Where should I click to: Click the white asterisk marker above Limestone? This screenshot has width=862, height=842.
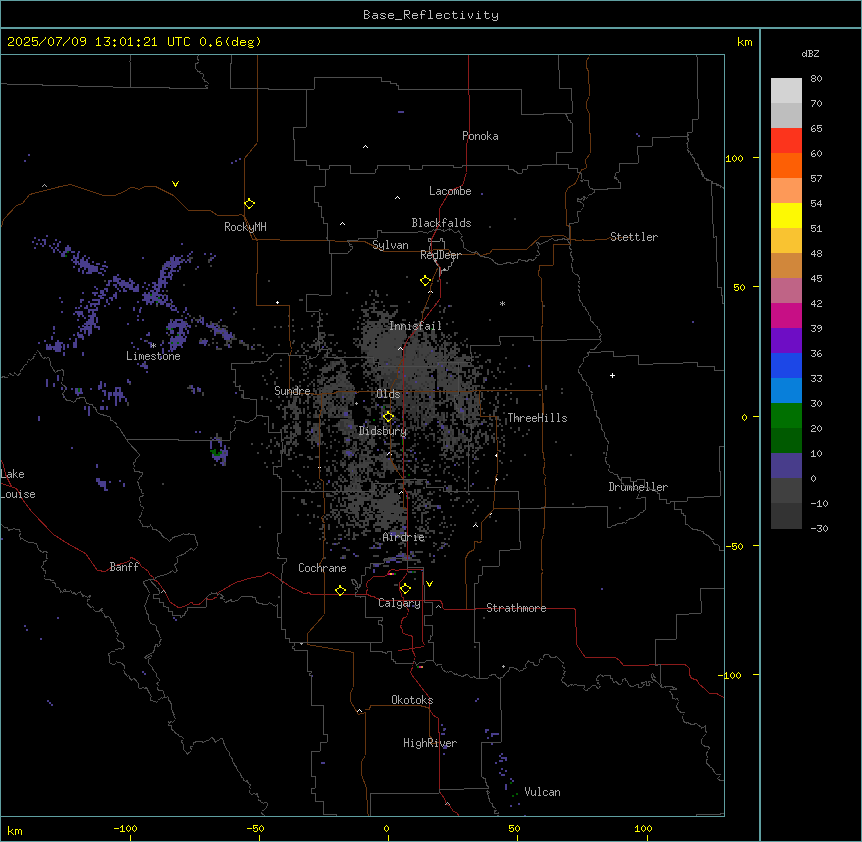pyautogui.click(x=153, y=346)
